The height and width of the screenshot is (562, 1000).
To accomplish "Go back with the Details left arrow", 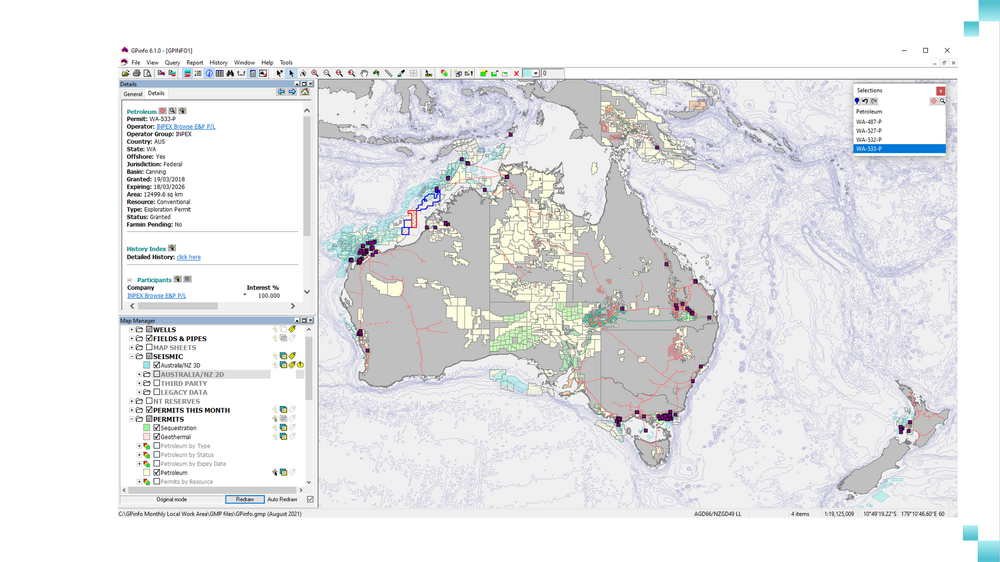I will click(281, 92).
